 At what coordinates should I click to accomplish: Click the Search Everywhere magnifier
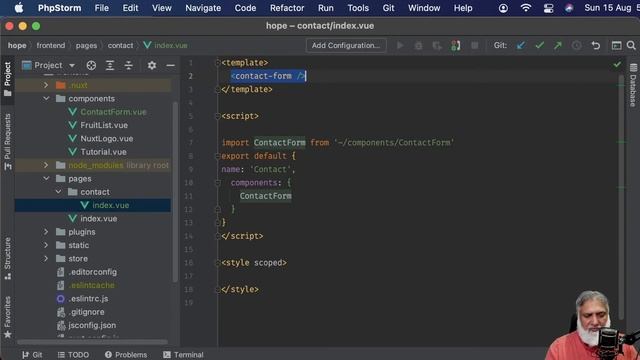pos(631,45)
